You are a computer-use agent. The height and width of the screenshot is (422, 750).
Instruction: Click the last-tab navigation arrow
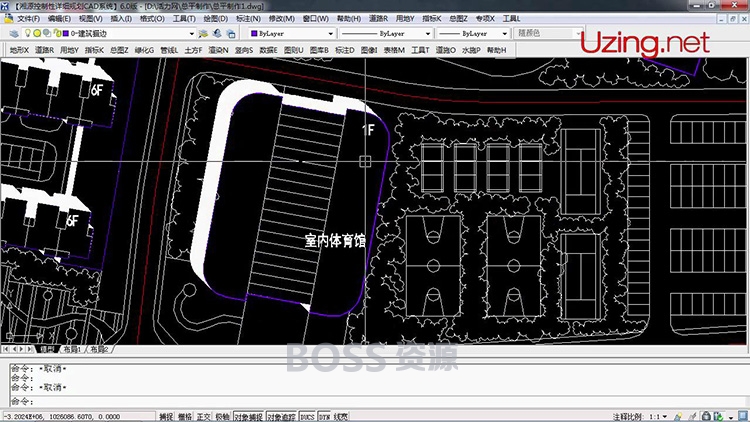pyautogui.click(x=30, y=349)
